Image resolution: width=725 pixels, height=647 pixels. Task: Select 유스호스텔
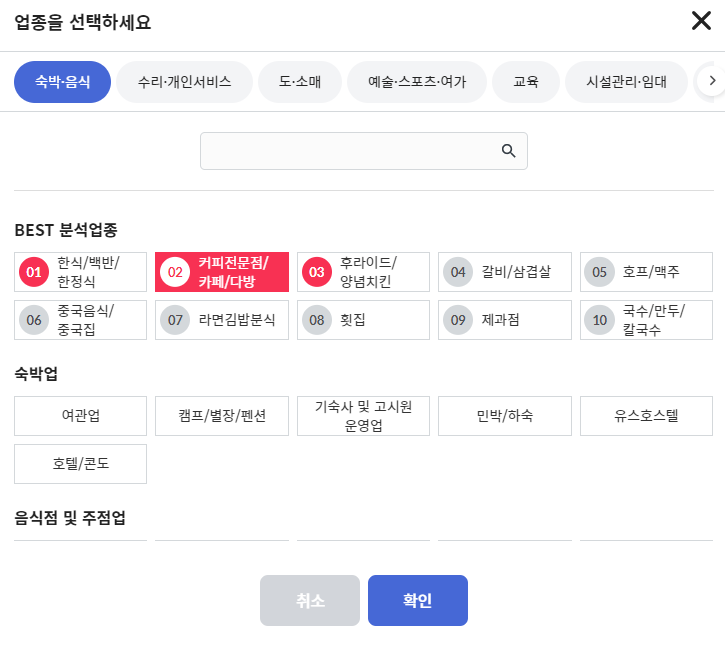click(x=646, y=416)
